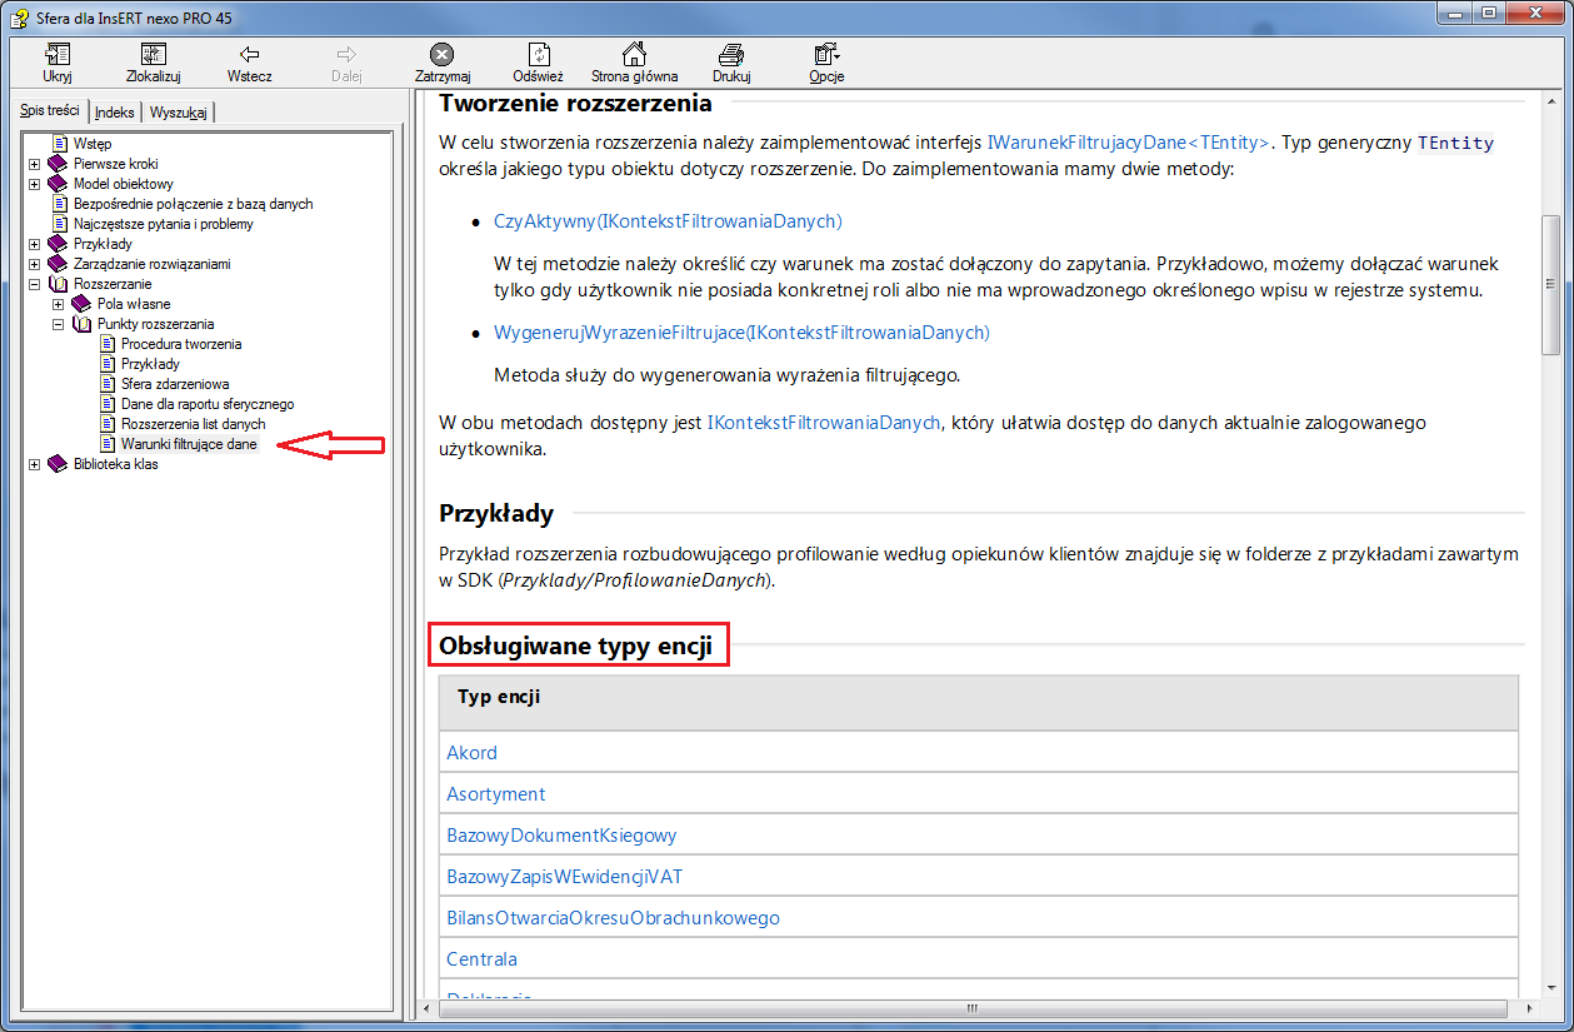Click the horizontal scroll-right arrow
This screenshot has width=1574, height=1032.
pos(1528,1008)
